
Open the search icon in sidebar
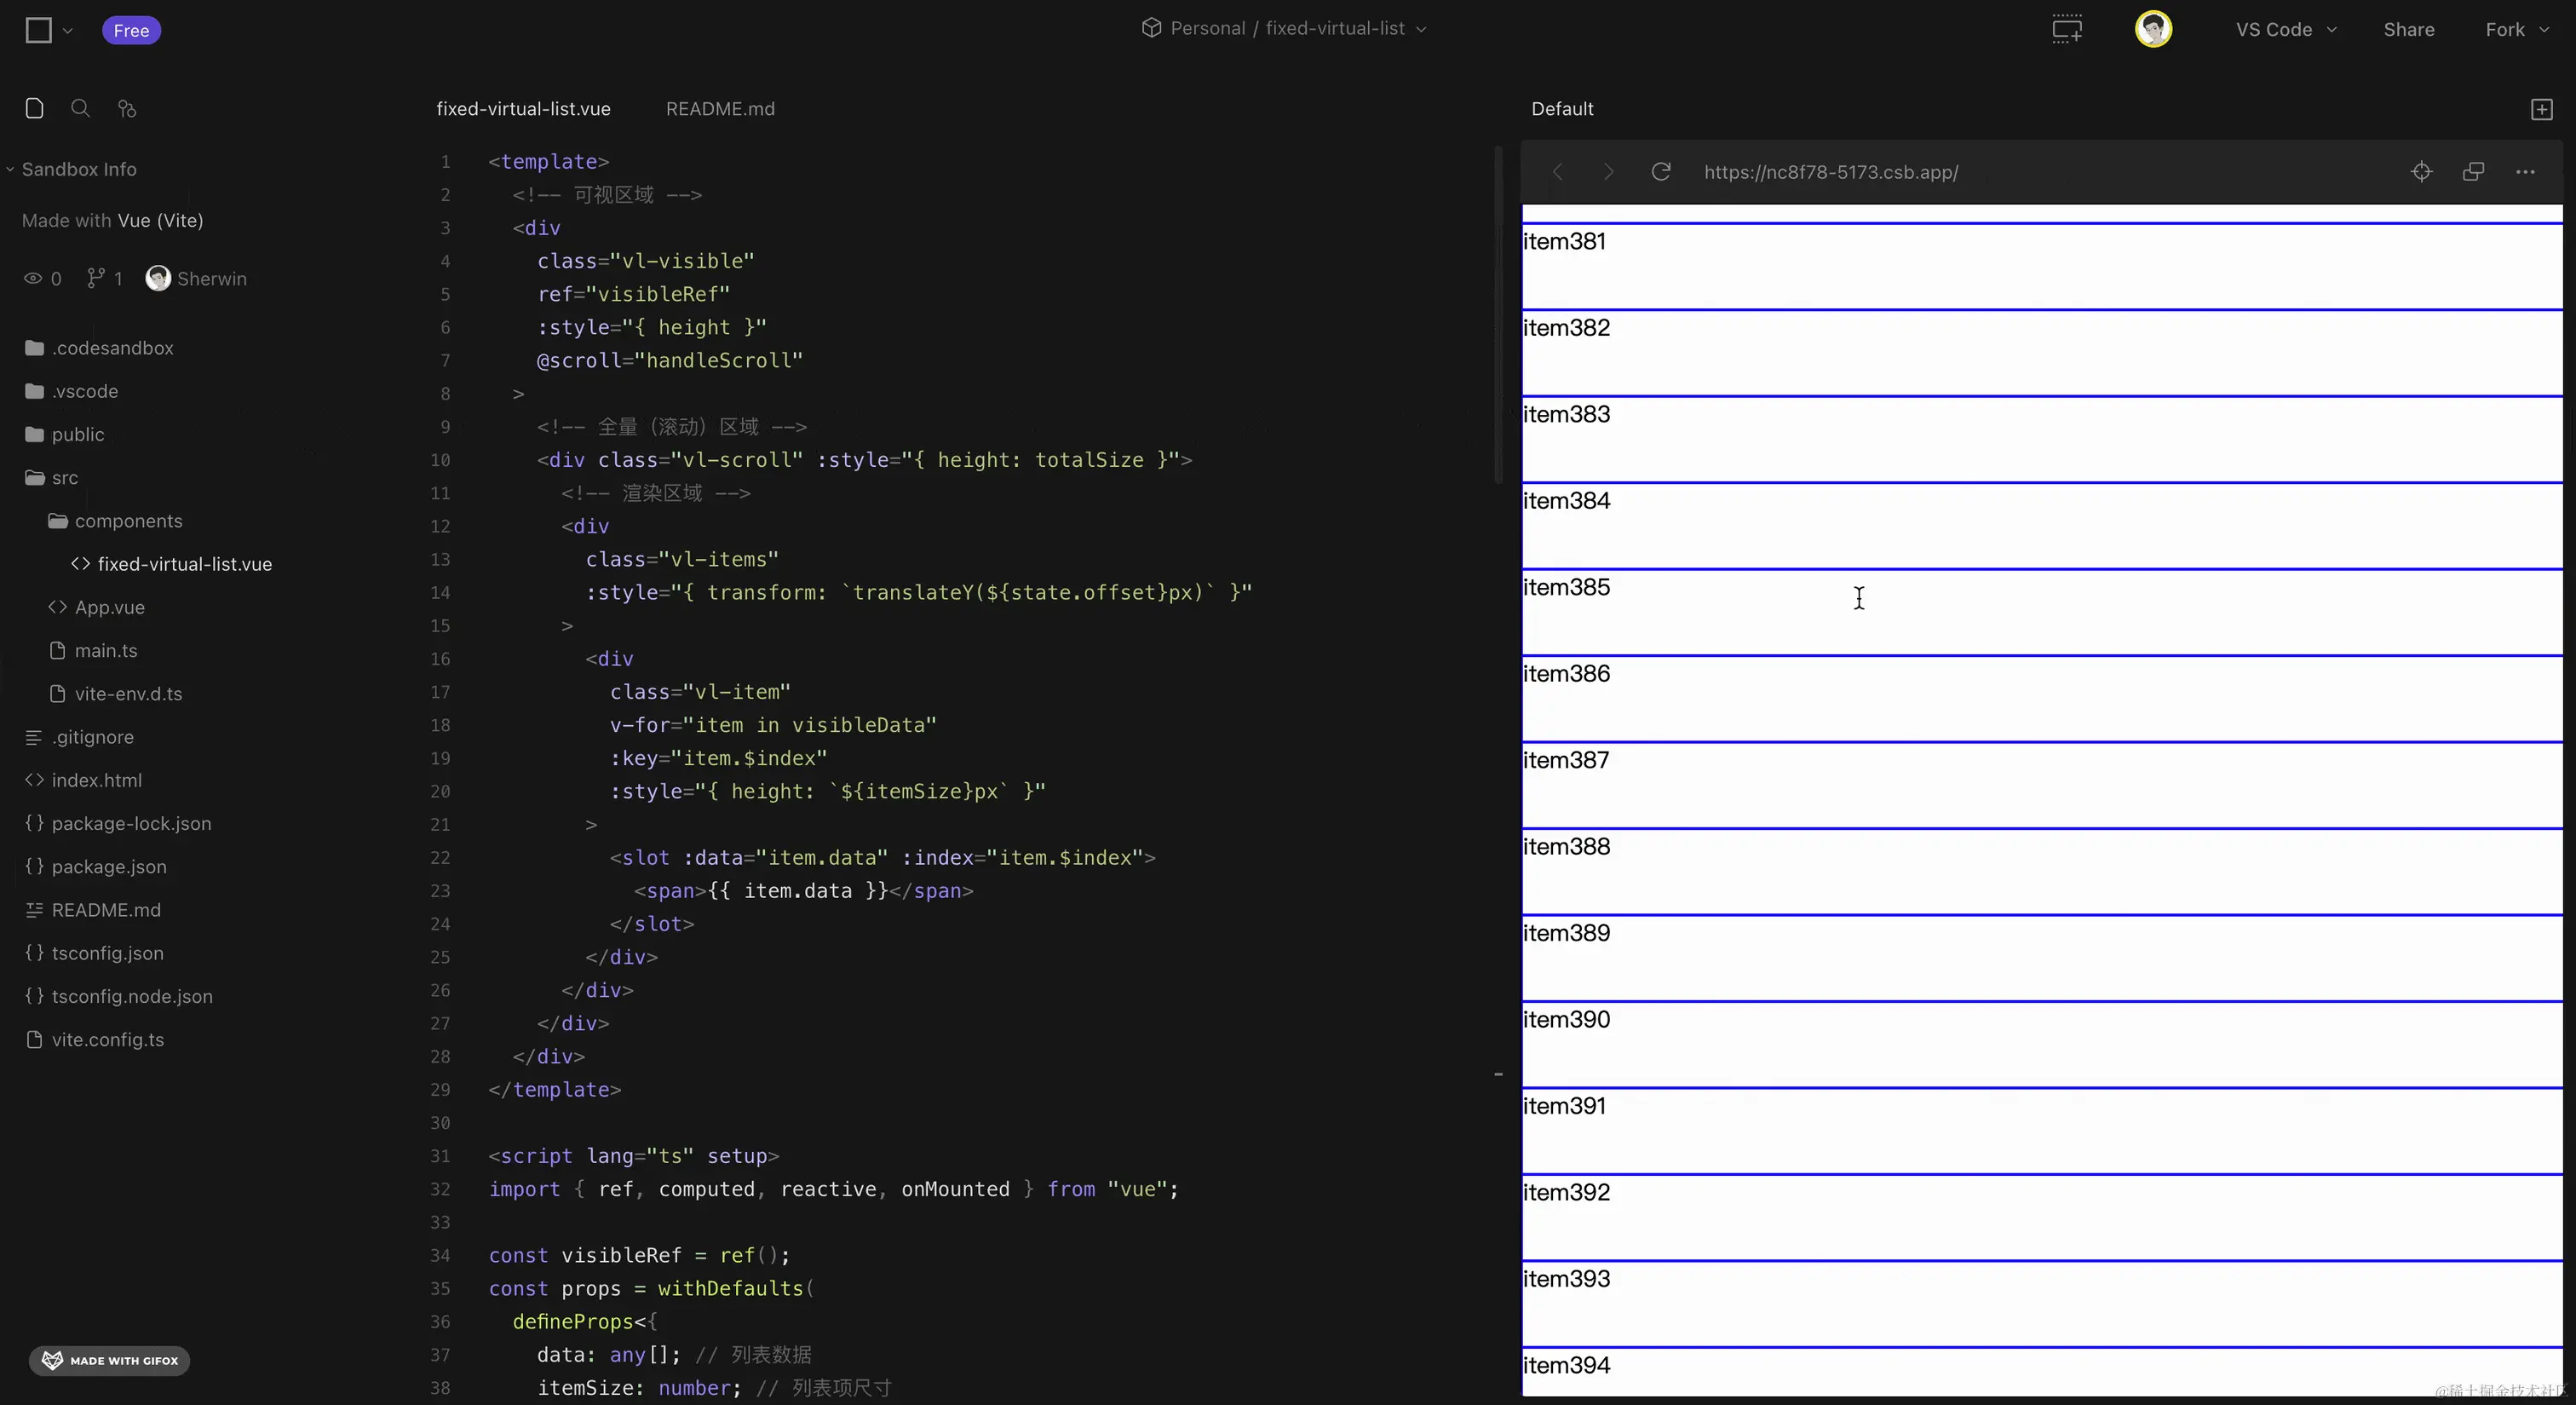point(80,108)
